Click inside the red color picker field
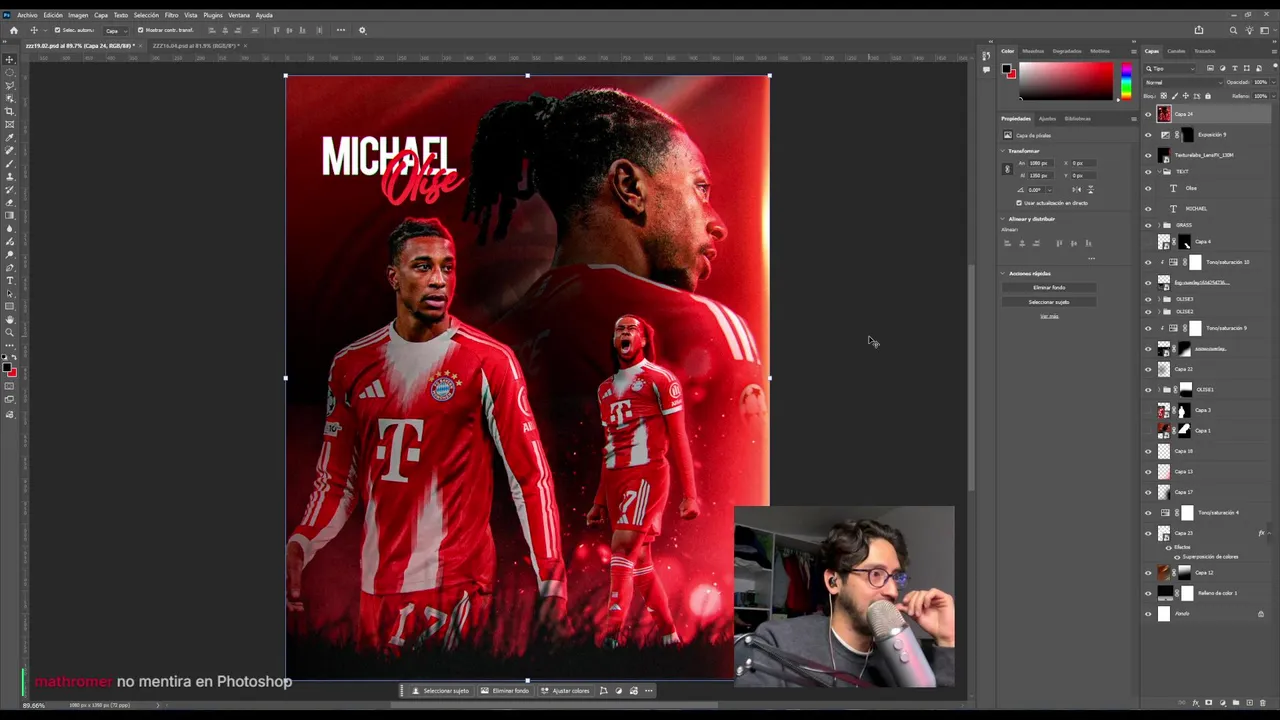1280x720 pixels. tap(1065, 81)
